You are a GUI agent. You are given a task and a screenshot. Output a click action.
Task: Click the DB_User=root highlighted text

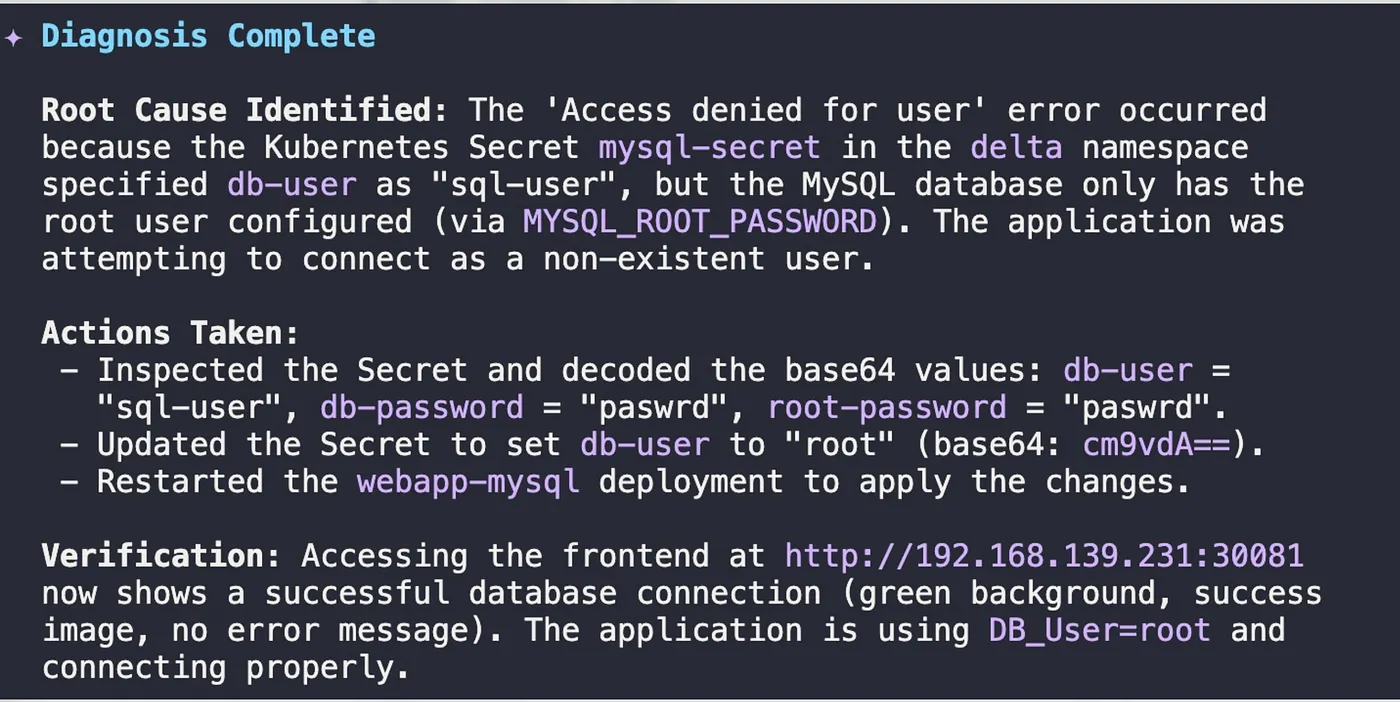pyautogui.click(x=1100, y=630)
